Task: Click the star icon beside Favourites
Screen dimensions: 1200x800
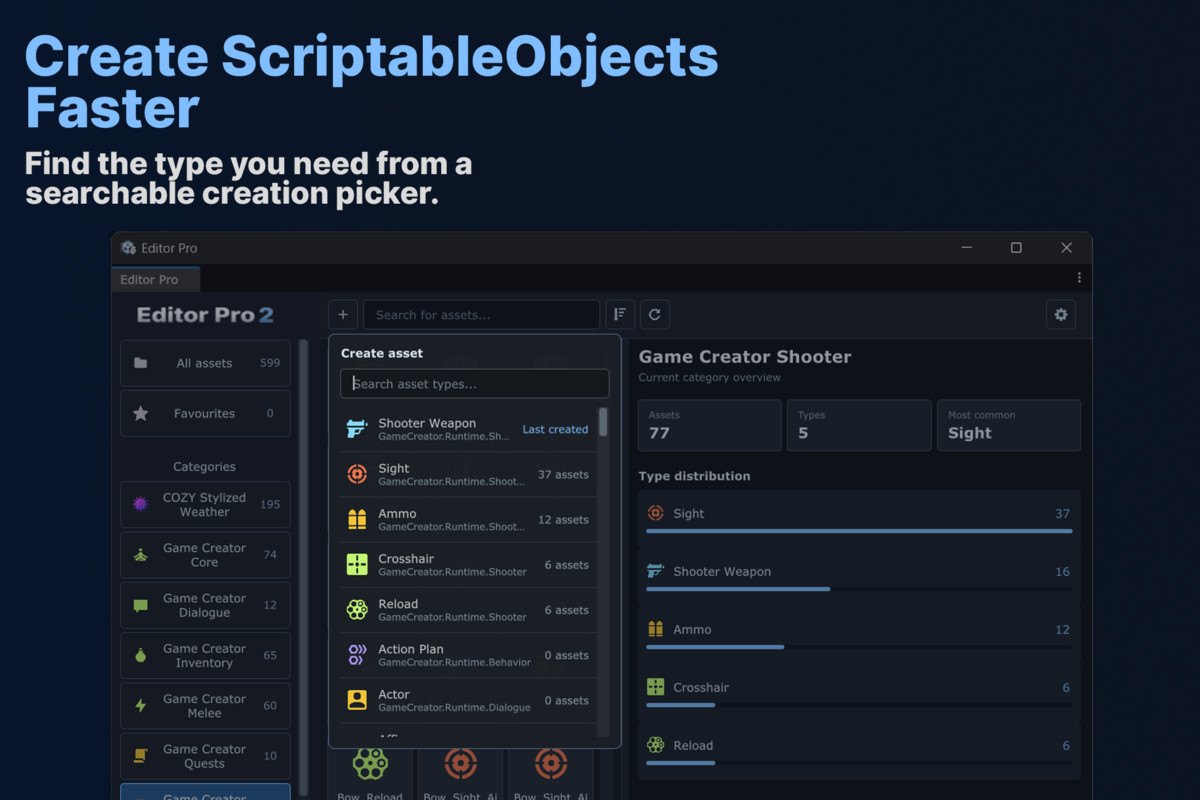Action: click(141, 413)
